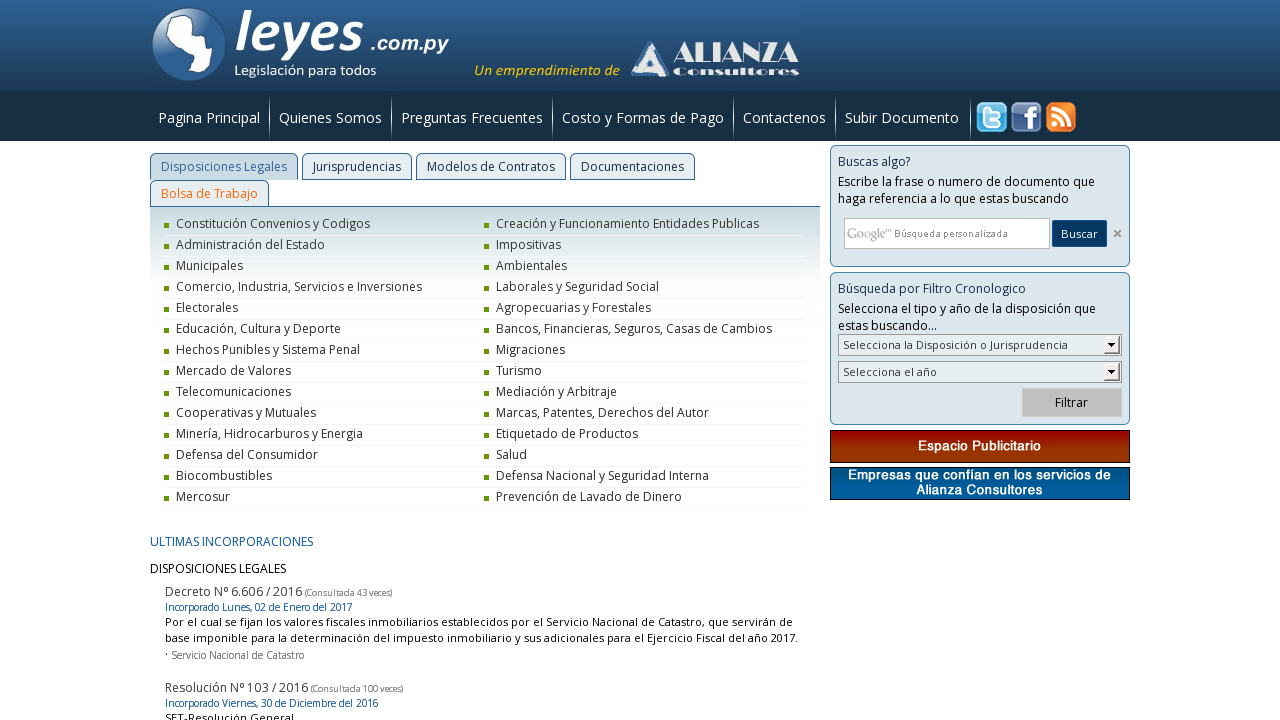Open Electorales category

pyautogui.click(x=207, y=308)
